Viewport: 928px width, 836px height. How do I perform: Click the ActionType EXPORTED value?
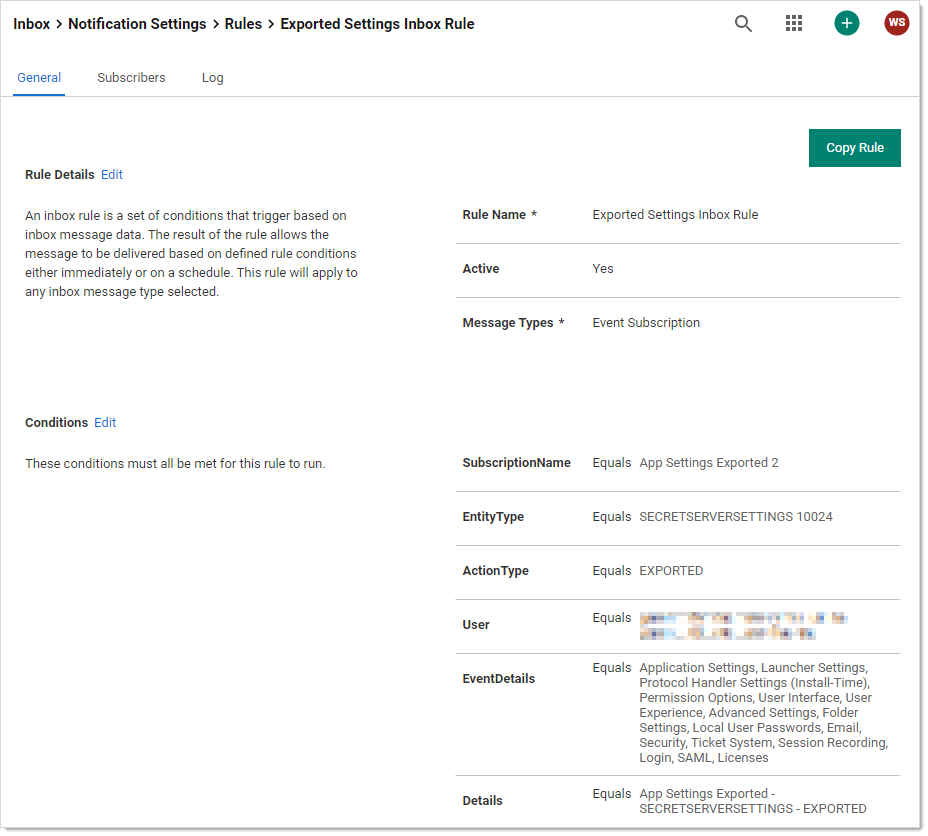click(x=671, y=571)
